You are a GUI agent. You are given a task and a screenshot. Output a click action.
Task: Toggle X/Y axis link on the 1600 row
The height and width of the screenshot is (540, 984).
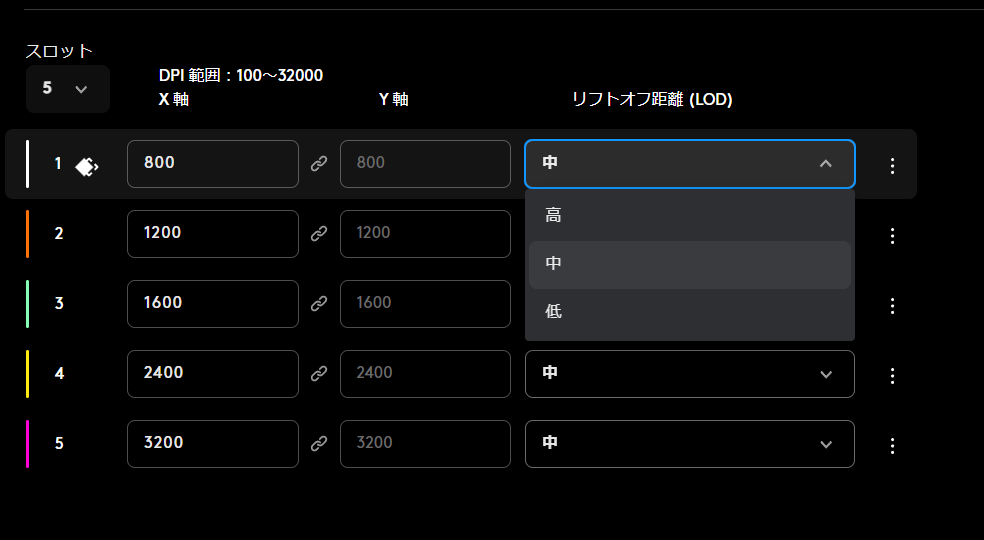(x=319, y=304)
